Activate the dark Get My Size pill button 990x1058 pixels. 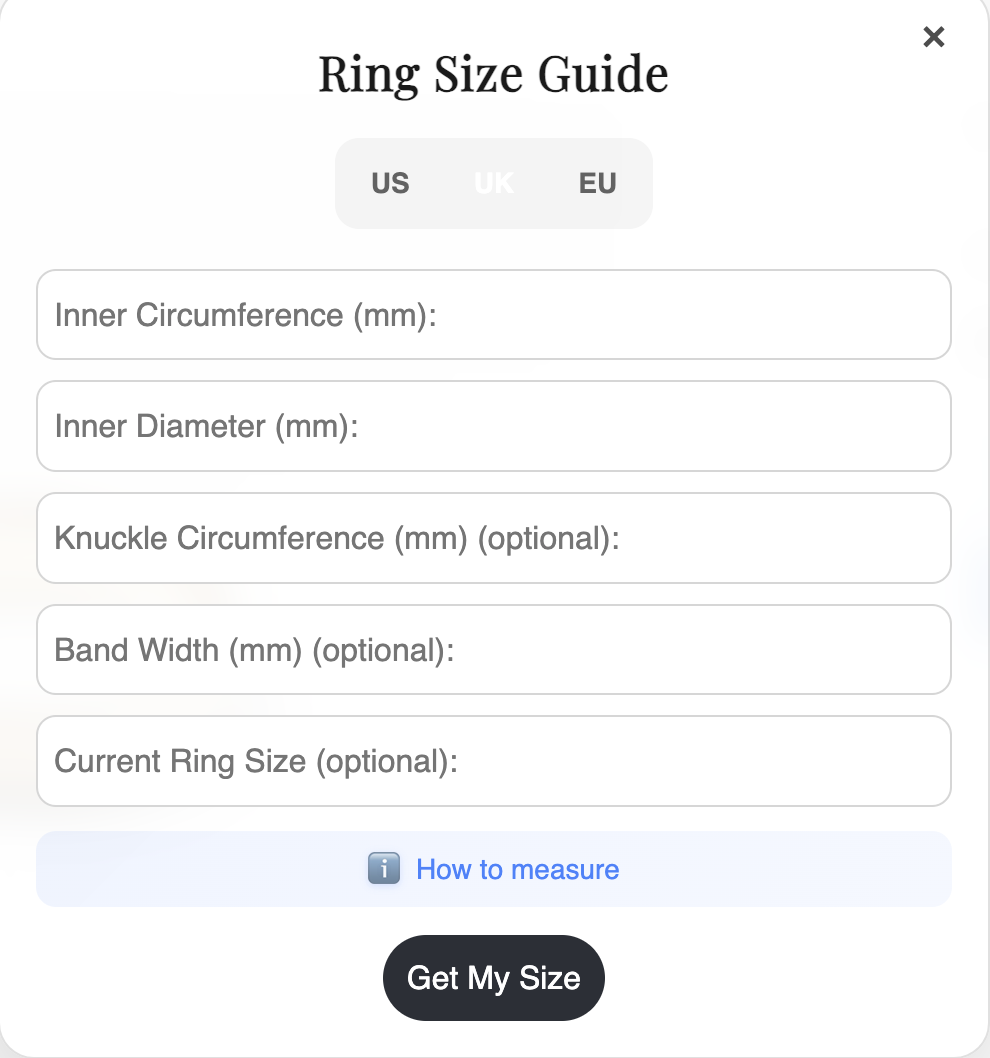pyautogui.click(x=493, y=977)
